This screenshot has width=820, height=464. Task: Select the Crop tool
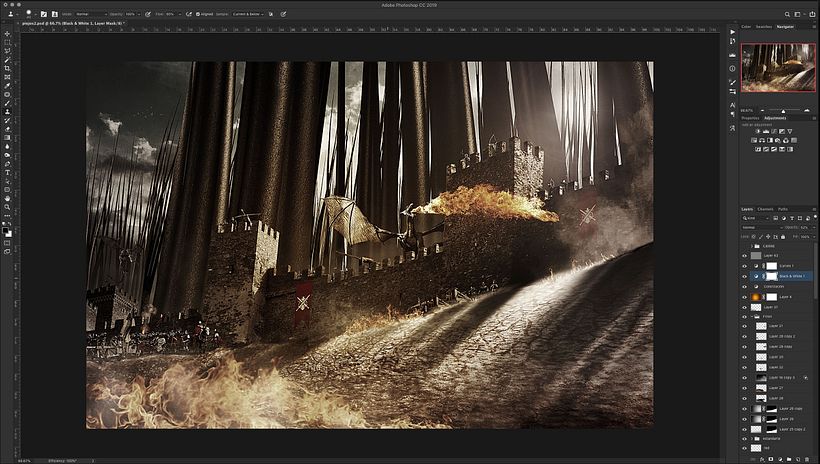click(x=7, y=69)
